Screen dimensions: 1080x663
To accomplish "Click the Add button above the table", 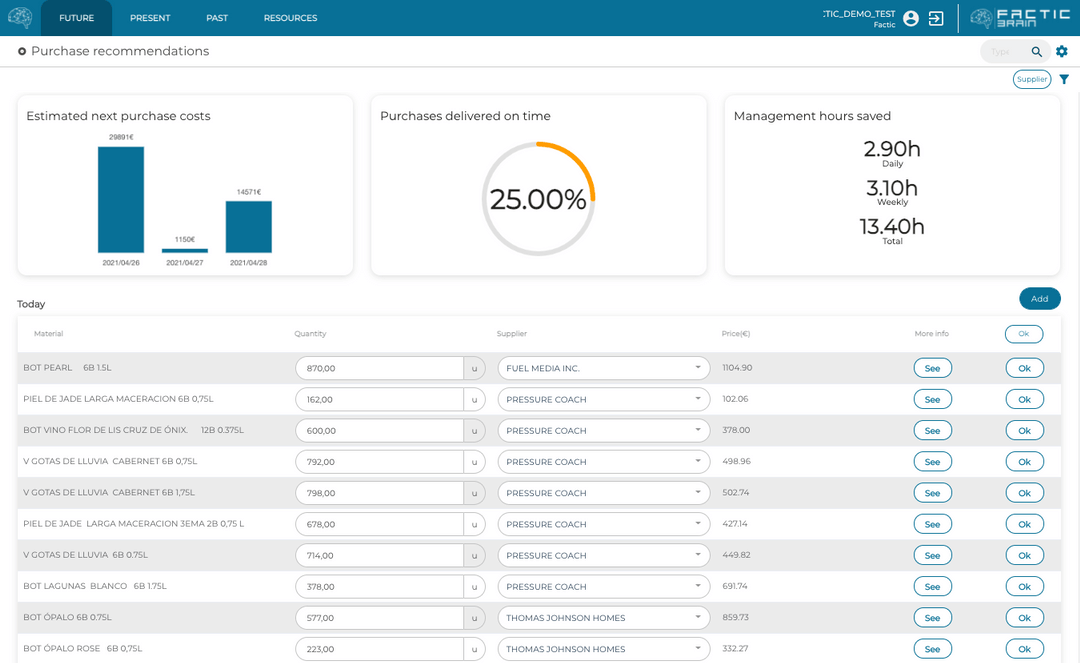I will [x=1039, y=298].
